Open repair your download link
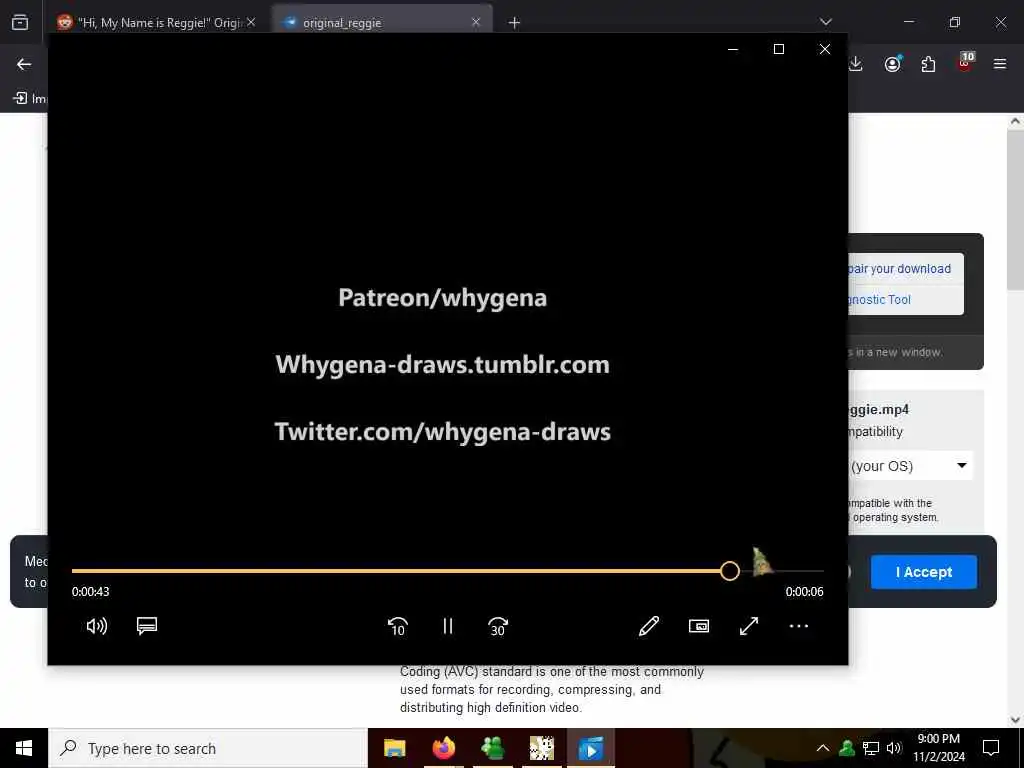This screenshot has height=768, width=1024. point(899,269)
